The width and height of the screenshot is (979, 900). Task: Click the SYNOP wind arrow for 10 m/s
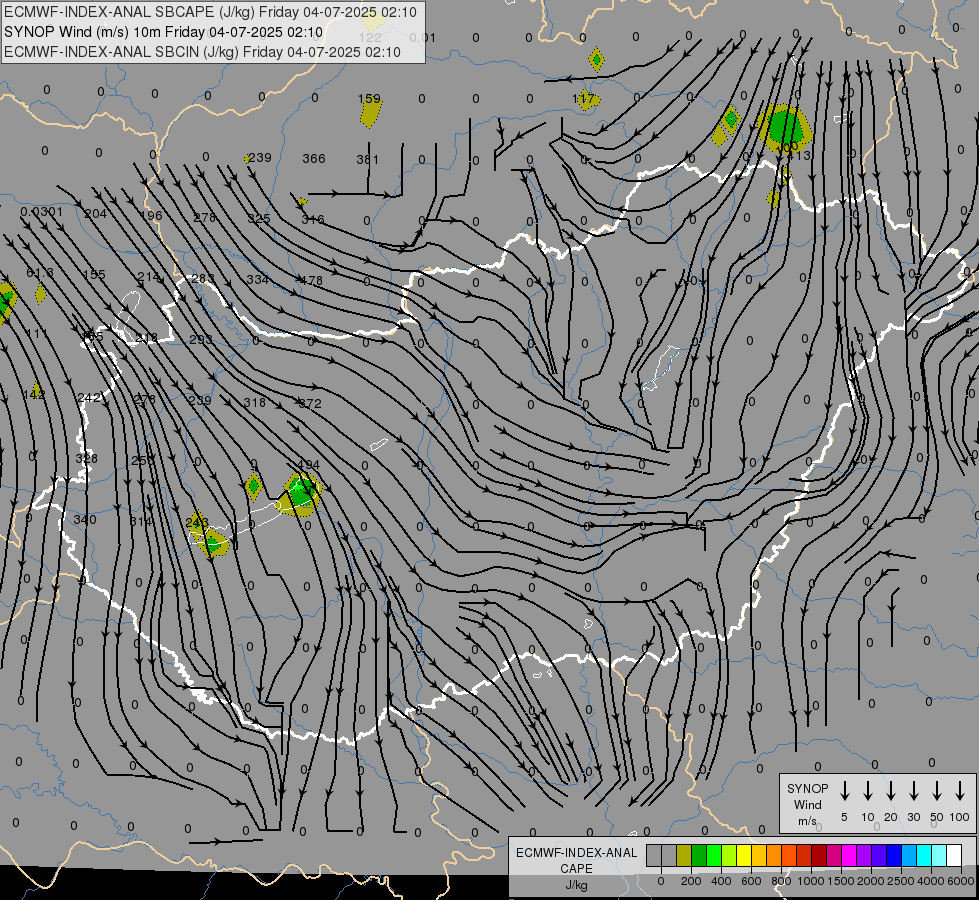[x=868, y=791]
